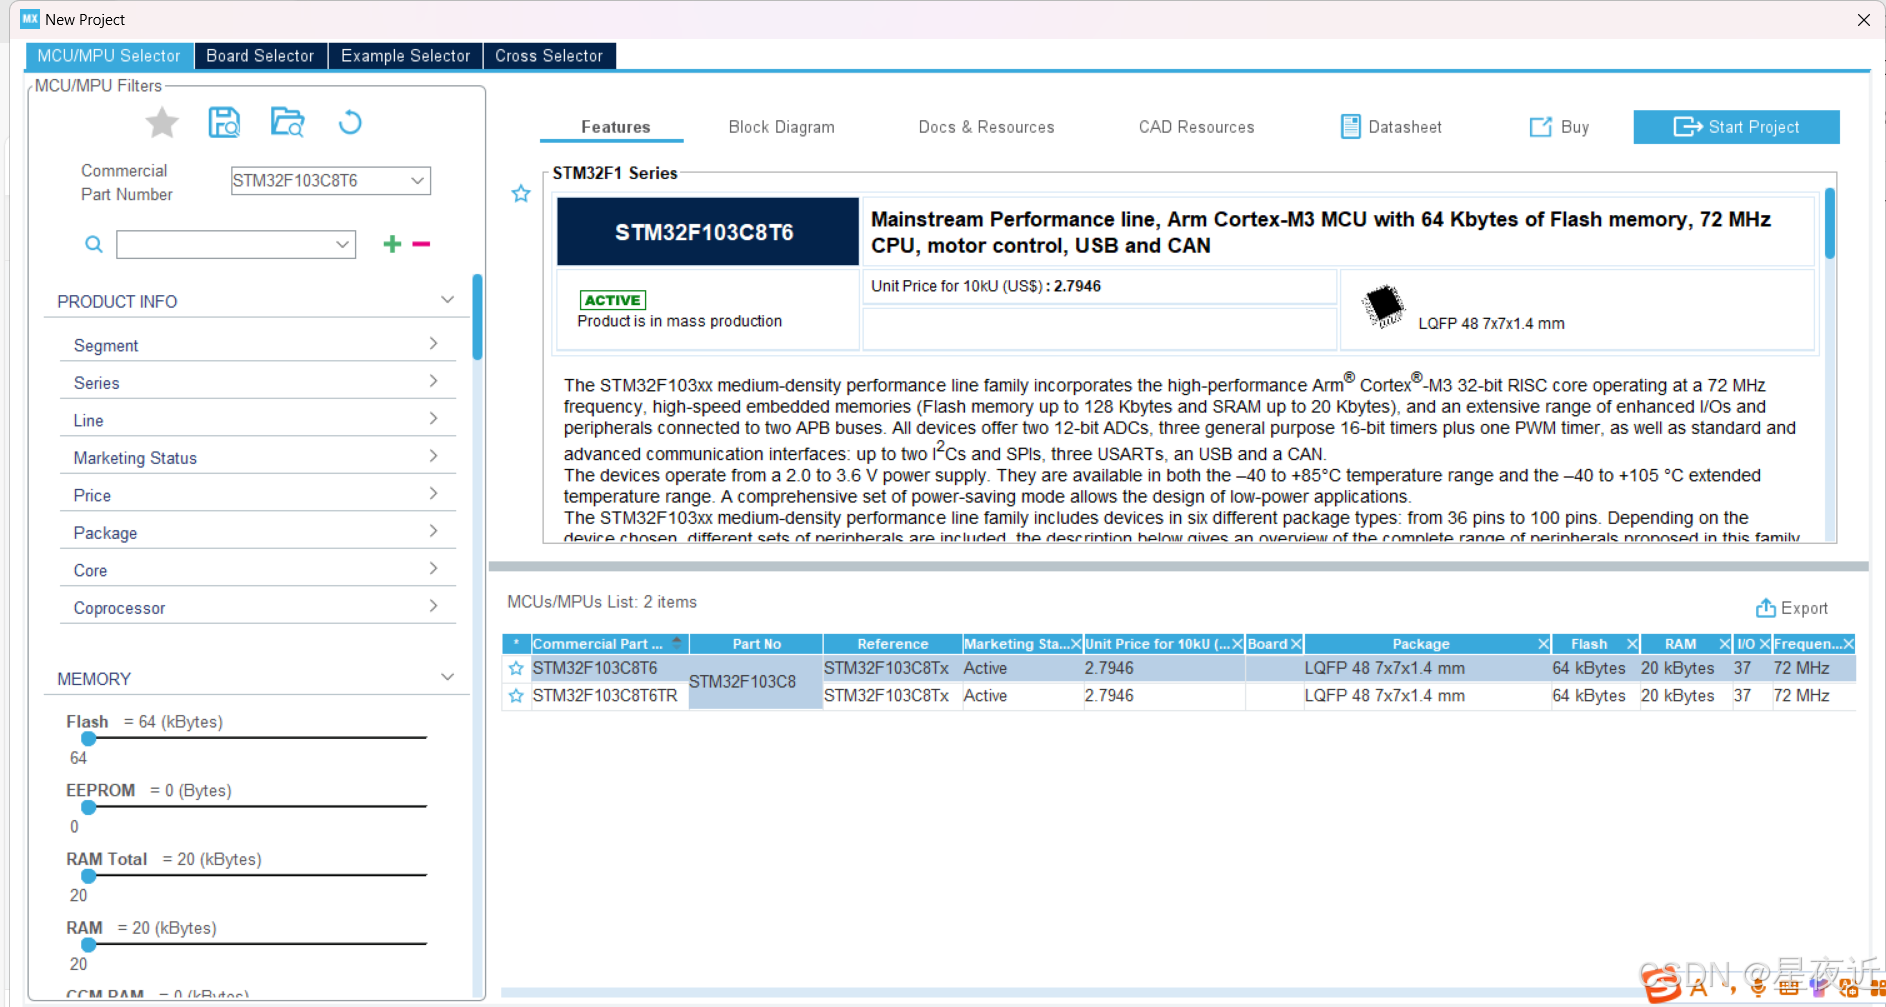Sort by the Reference column header
The height and width of the screenshot is (1007, 1886).
[x=892, y=644]
